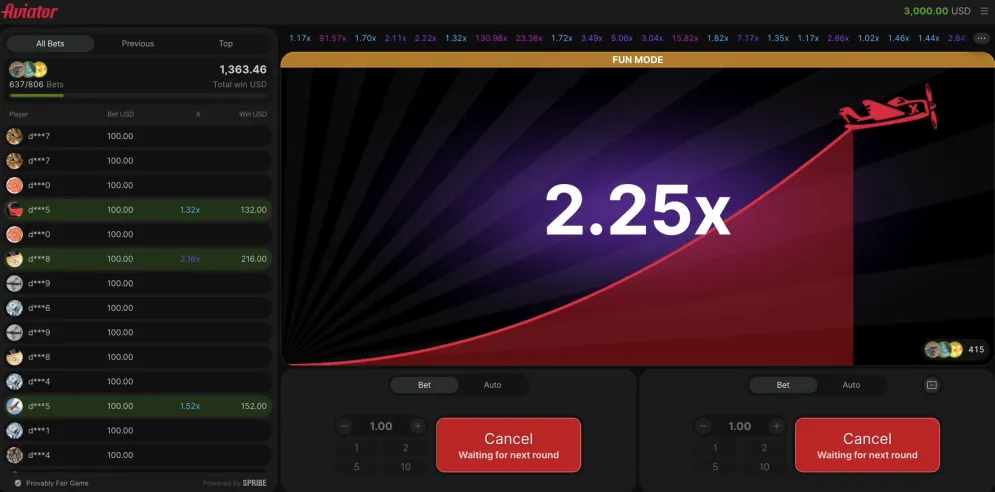The image size is (995, 492).
Task: Decrease the first bet amount with minus
Action: 345,426
